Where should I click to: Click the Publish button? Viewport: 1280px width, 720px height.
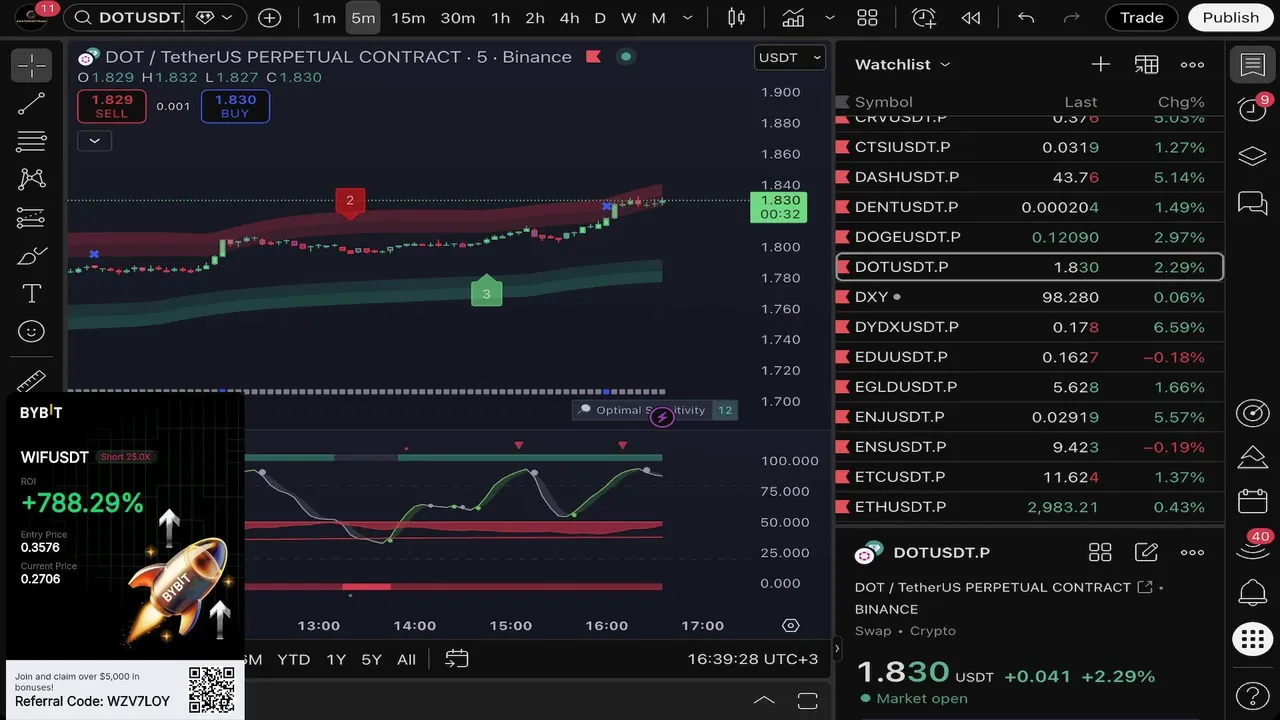pyautogui.click(x=1231, y=17)
